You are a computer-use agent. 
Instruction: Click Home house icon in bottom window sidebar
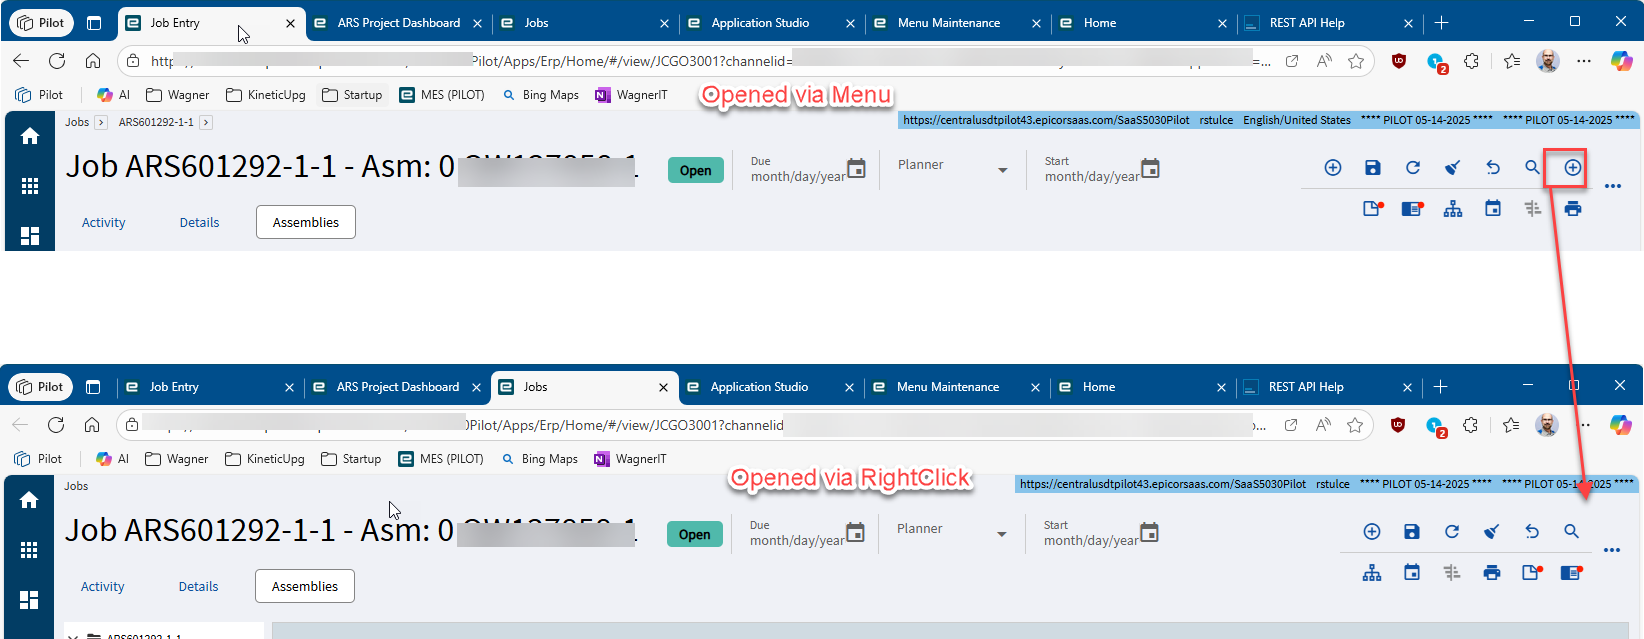(29, 500)
